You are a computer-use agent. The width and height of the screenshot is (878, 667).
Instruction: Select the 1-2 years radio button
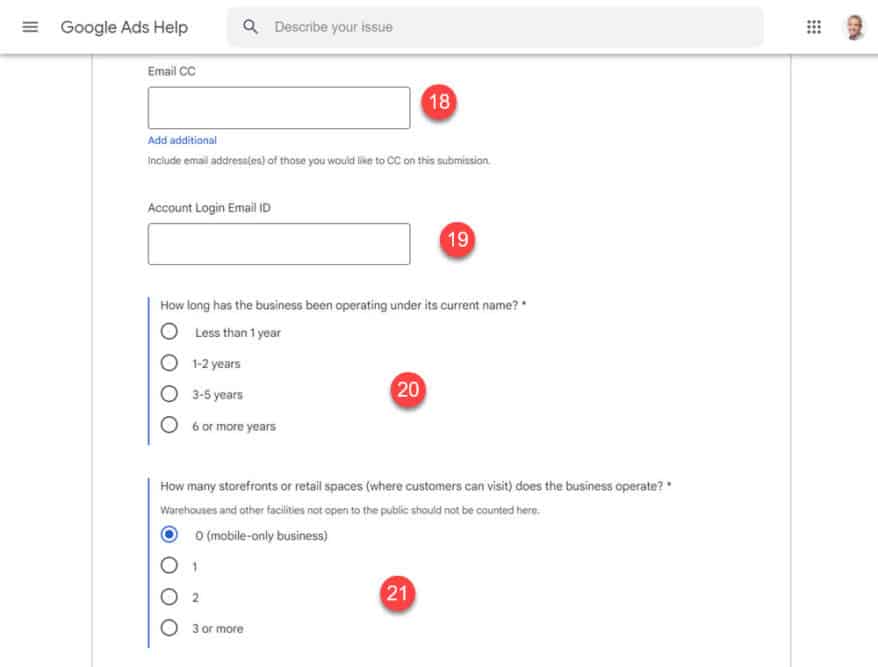(x=169, y=363)
